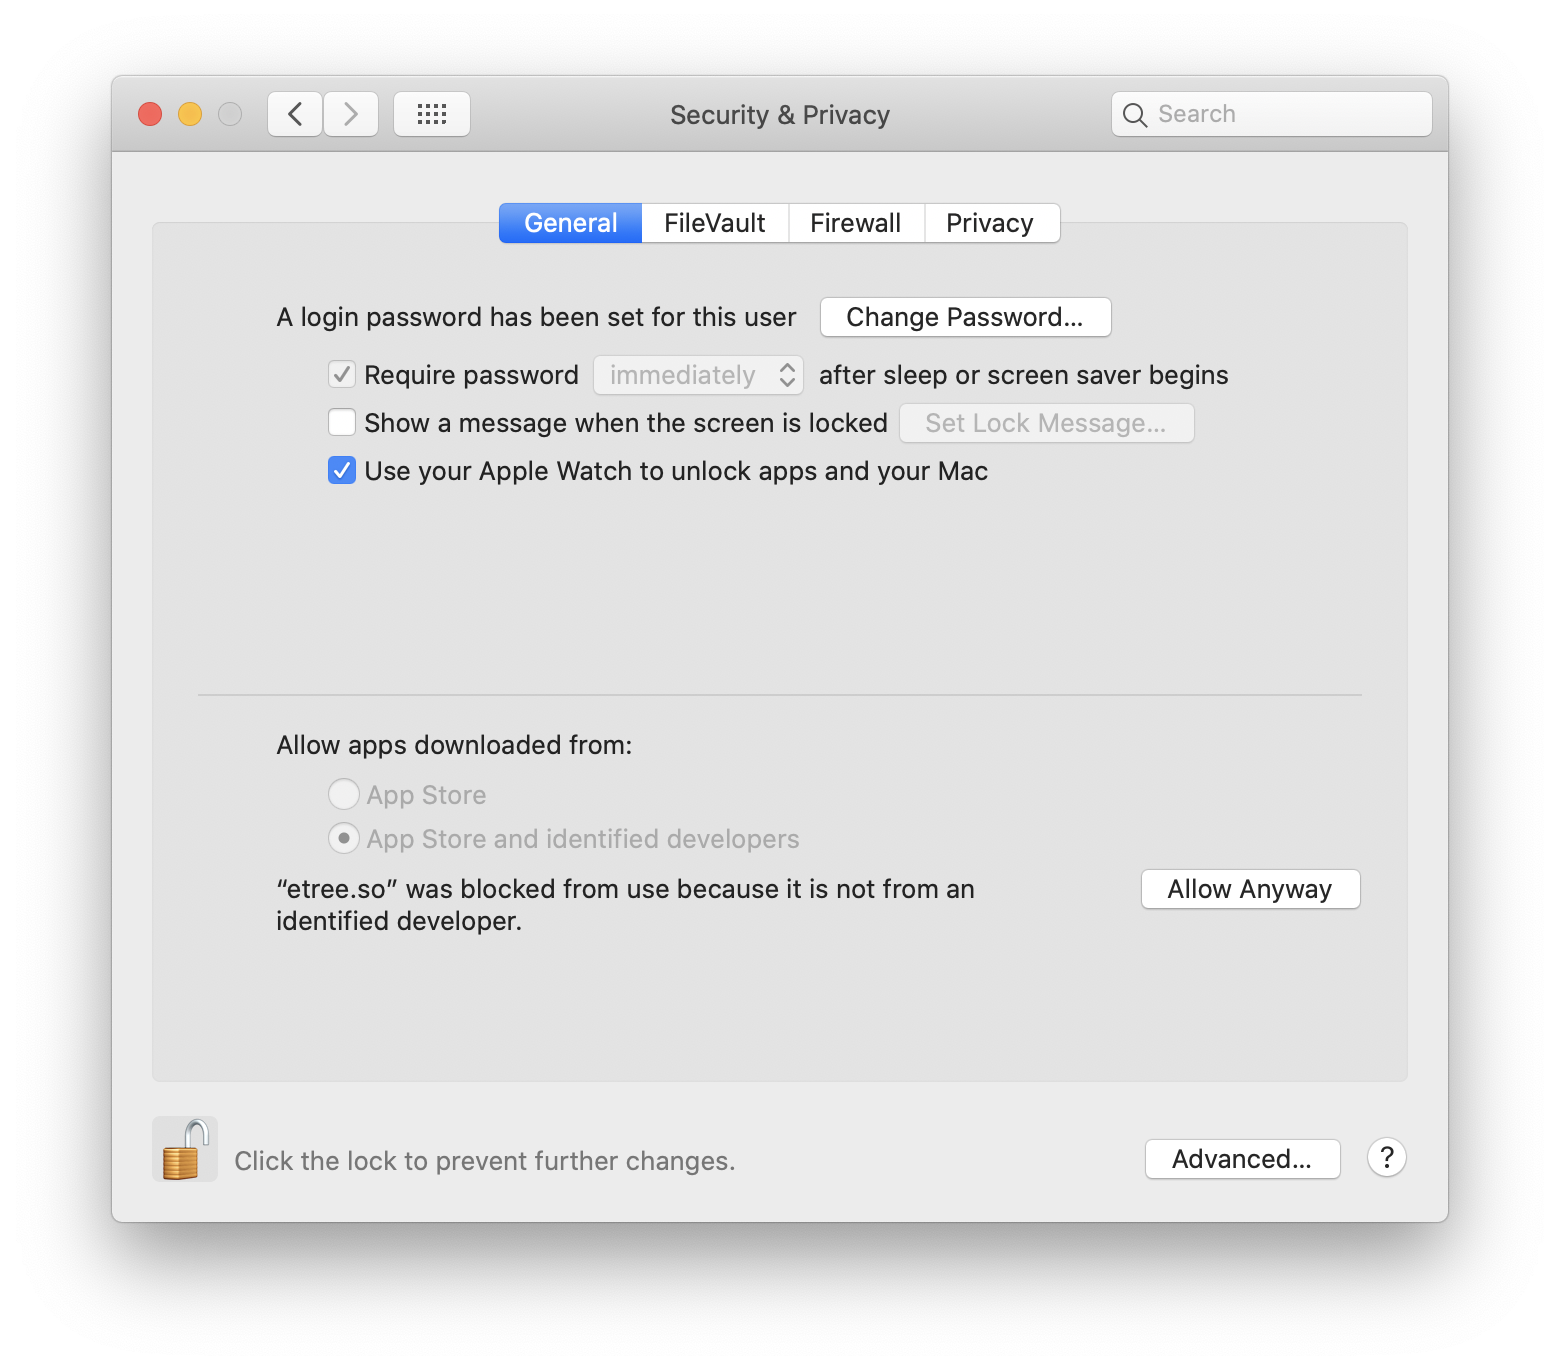Viewport: 1560px width, 1370px height.
Task: Click the lock to prevent changes text
Action: (484, 1161)
